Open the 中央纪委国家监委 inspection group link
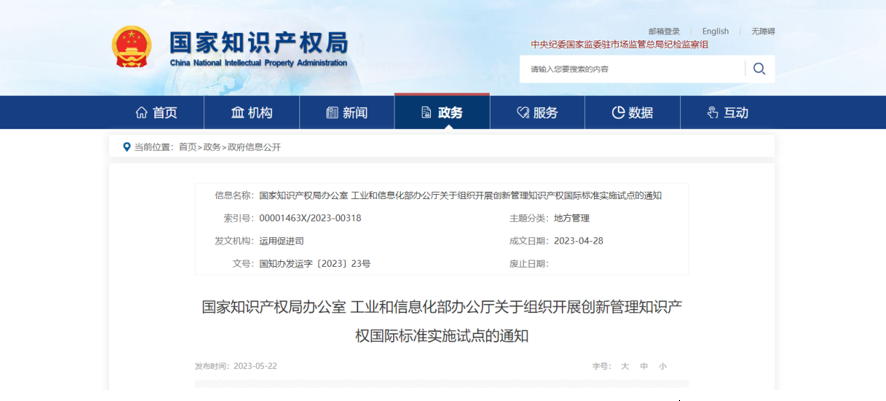The width and height of the screenshot is (886, 401). pos(619,45)
